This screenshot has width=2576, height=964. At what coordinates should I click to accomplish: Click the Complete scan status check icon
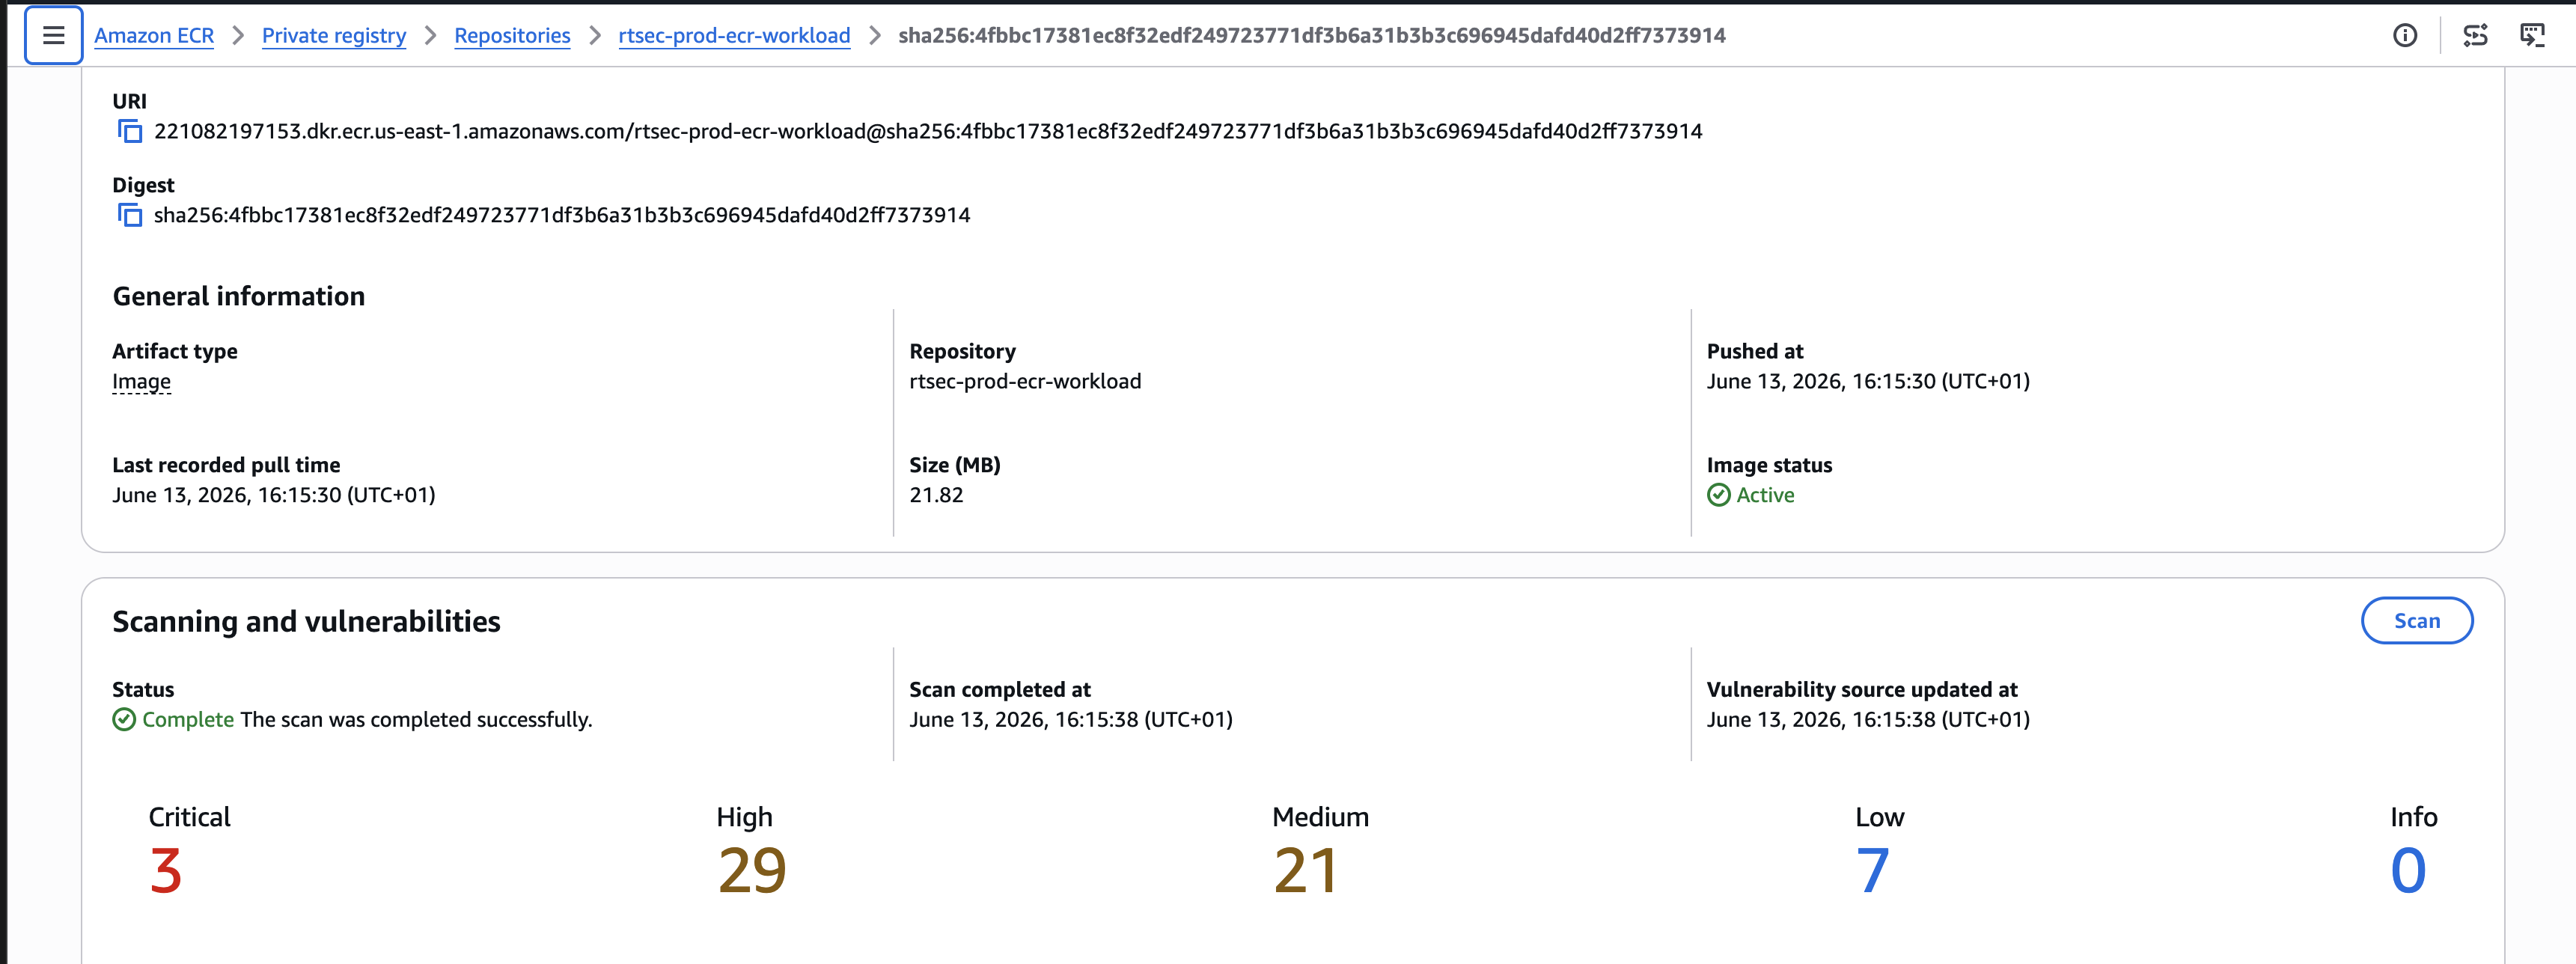click(124, 720)
